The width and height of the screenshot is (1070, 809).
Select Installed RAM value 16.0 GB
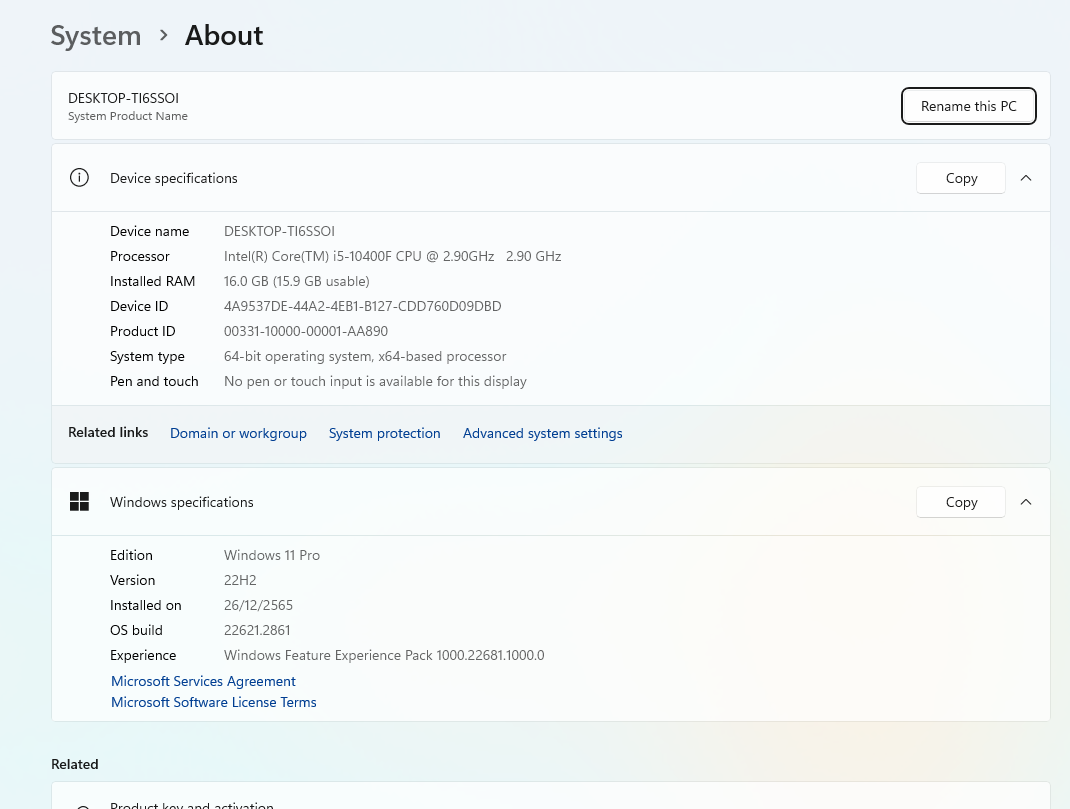point(297,281)
